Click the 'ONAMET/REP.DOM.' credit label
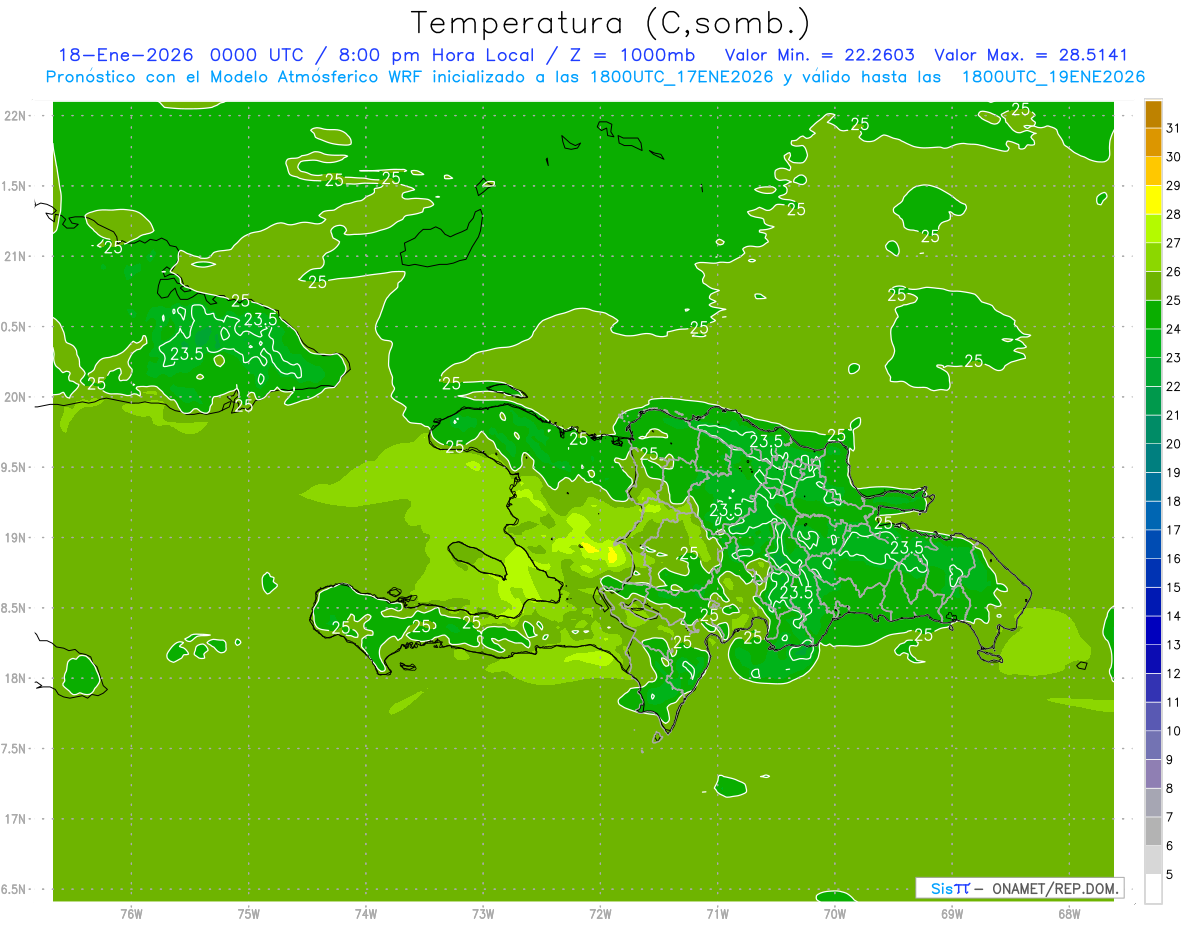The image size is (1200, 927). tap(1054, 888)
